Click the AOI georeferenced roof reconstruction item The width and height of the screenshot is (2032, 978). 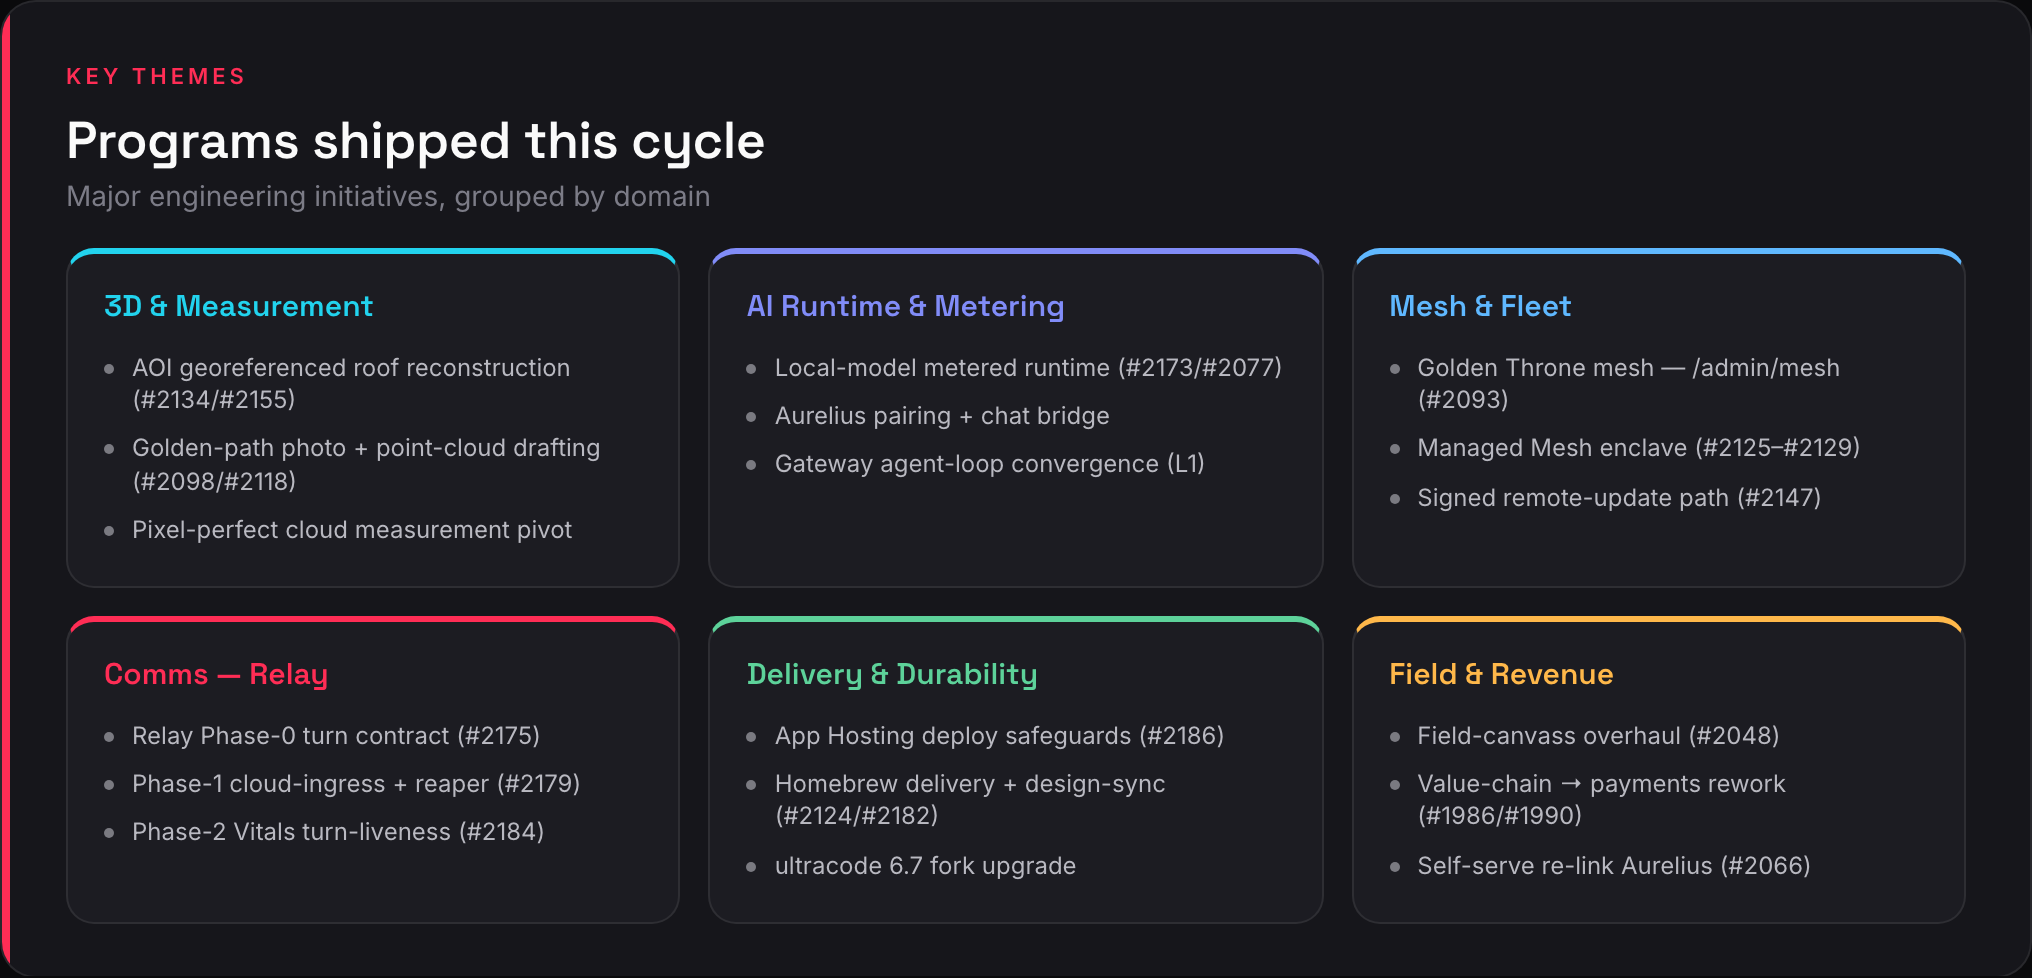[351, 383]
